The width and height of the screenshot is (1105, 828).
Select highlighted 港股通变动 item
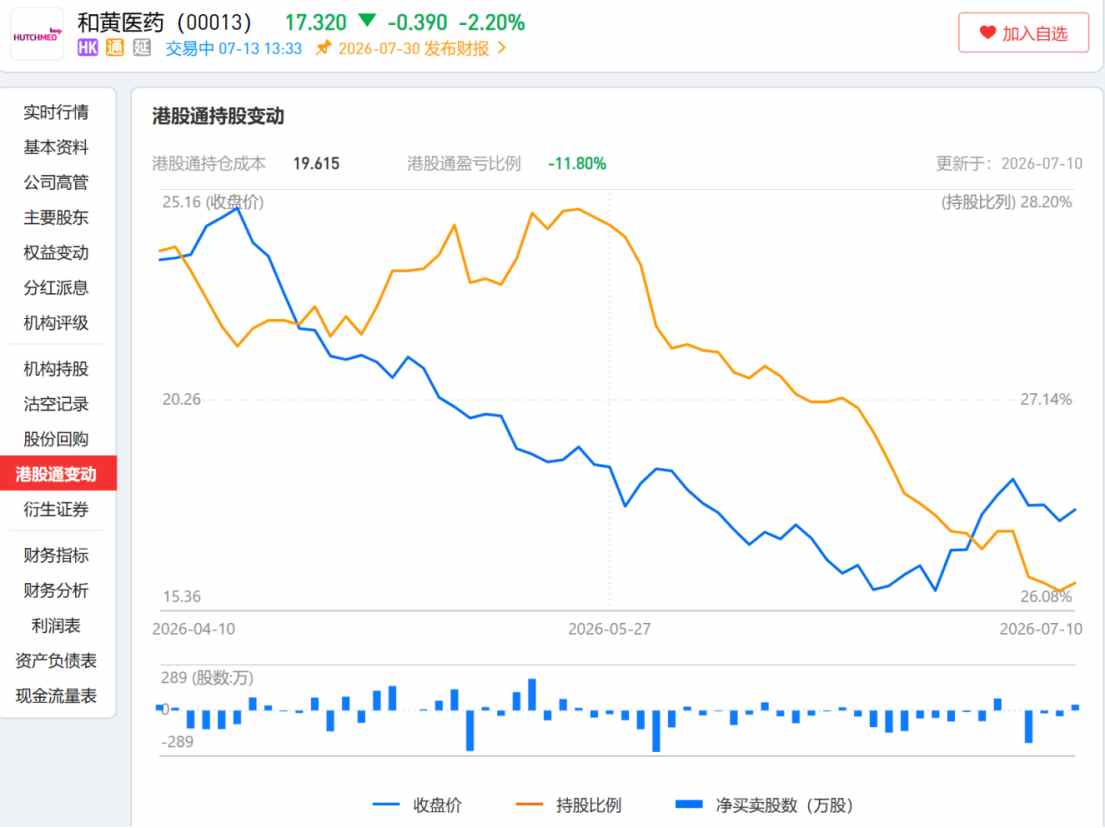pos(58,474)
